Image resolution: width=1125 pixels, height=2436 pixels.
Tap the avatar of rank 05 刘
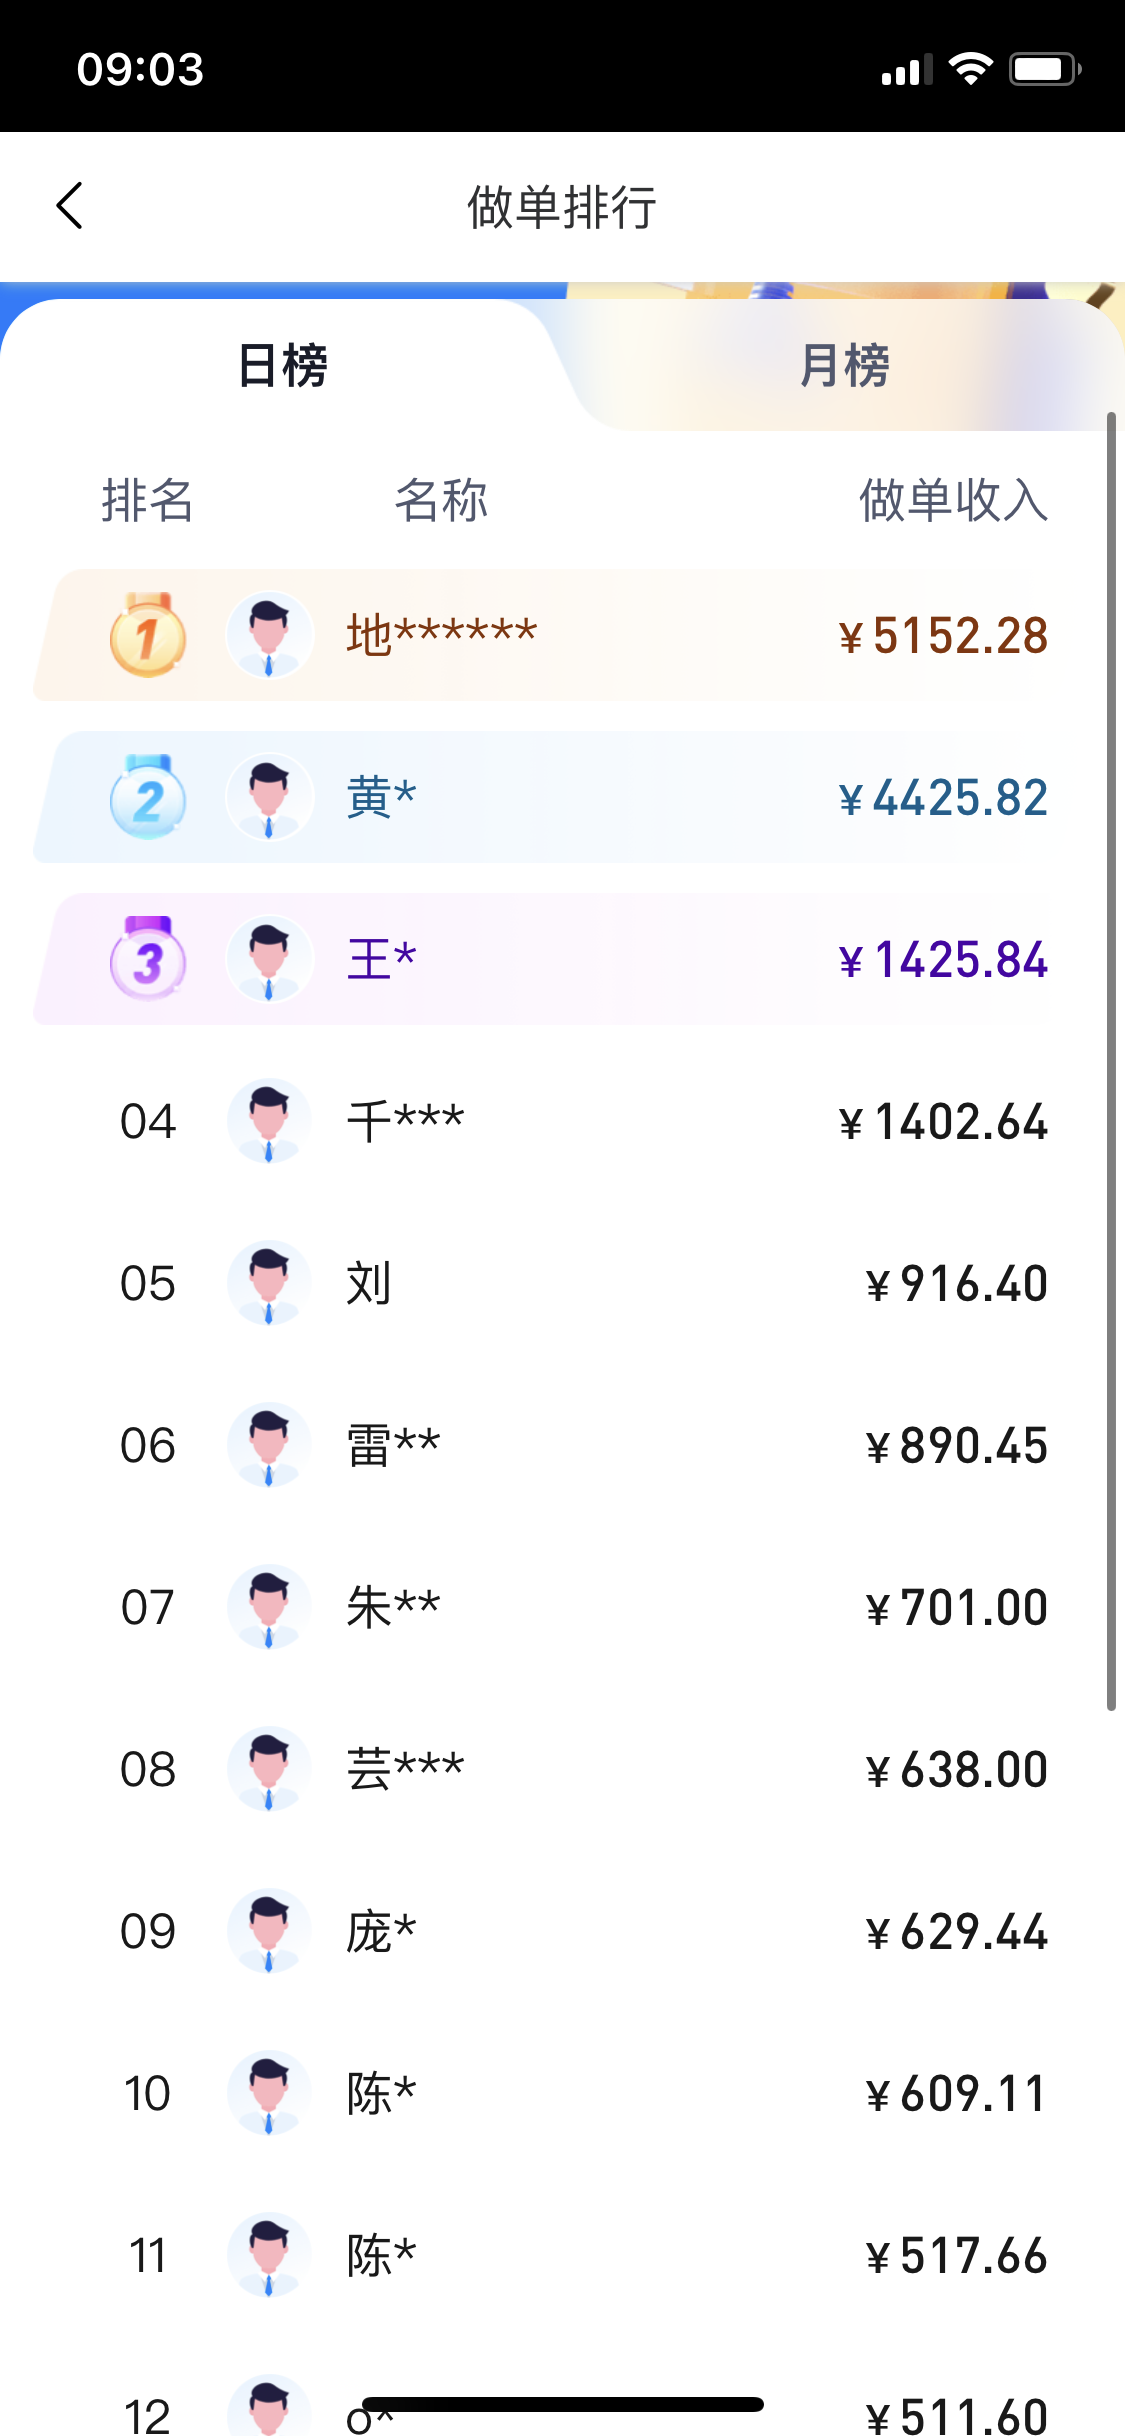click(269, 1283)
